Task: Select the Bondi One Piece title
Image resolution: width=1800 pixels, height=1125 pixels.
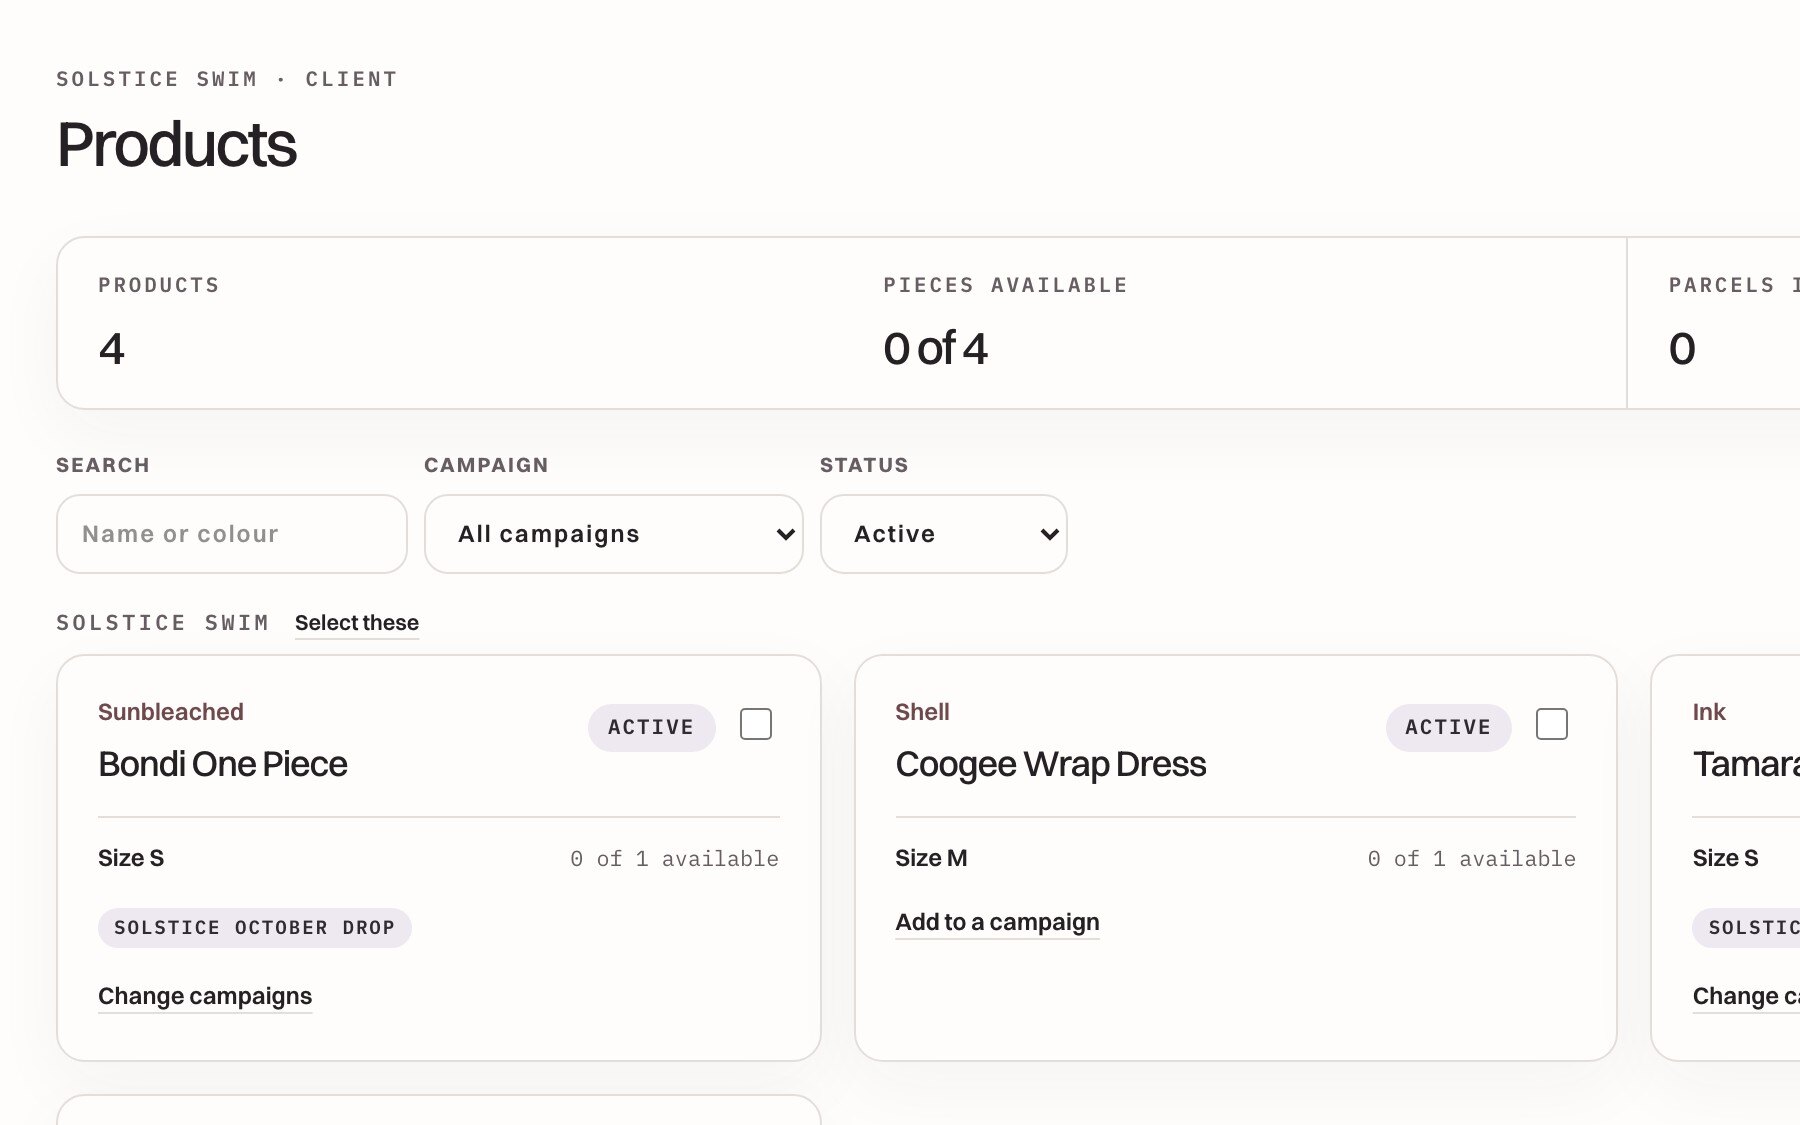Action: (x=223, y=764)
